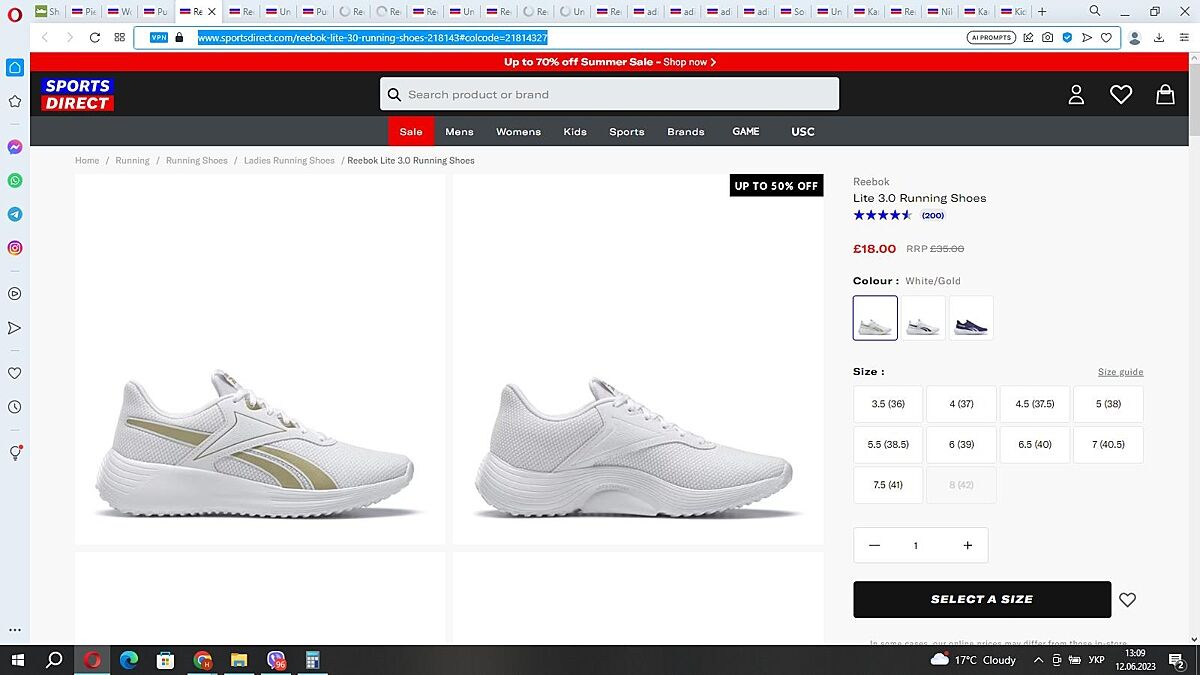This screenshot has width=1200, height=675.
Task: Select the navy blue colour swatch
Action: tap(971, 318)
